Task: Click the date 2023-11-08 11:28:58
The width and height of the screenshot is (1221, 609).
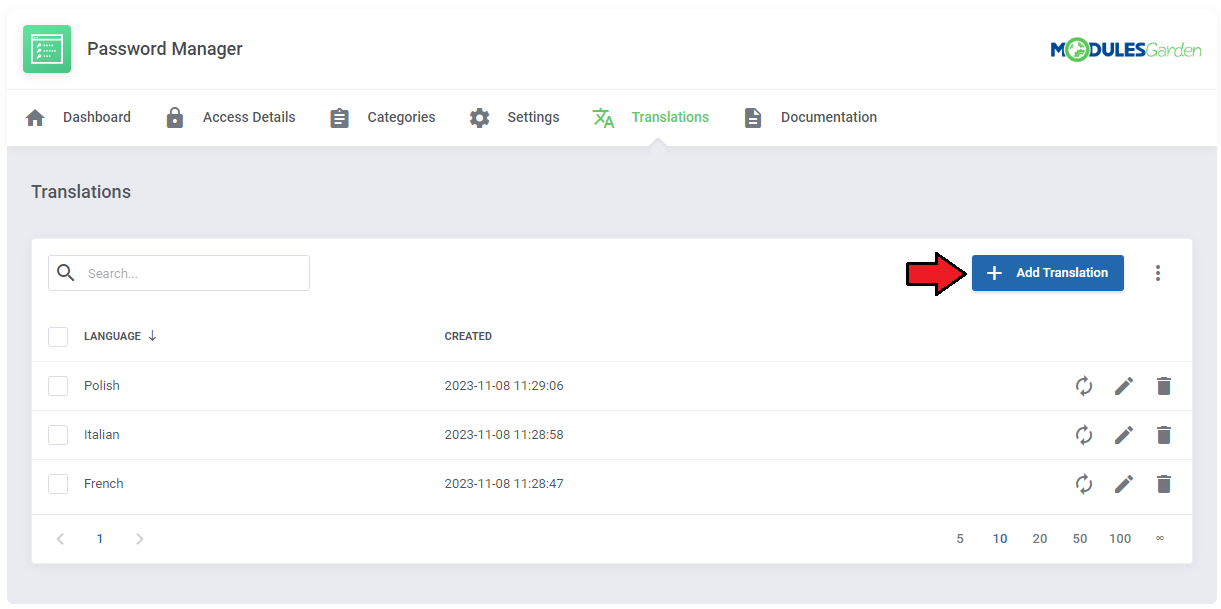Action: point(504,435)
